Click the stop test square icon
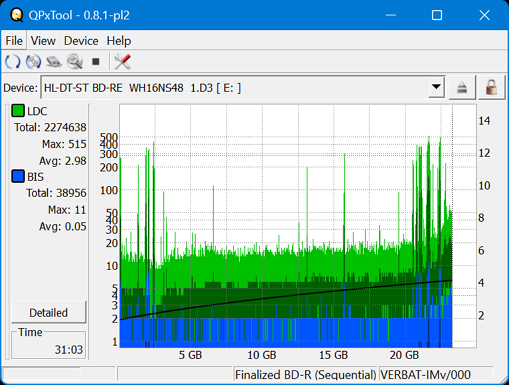This screenshot has width=509, height=385. coord(96,62)
